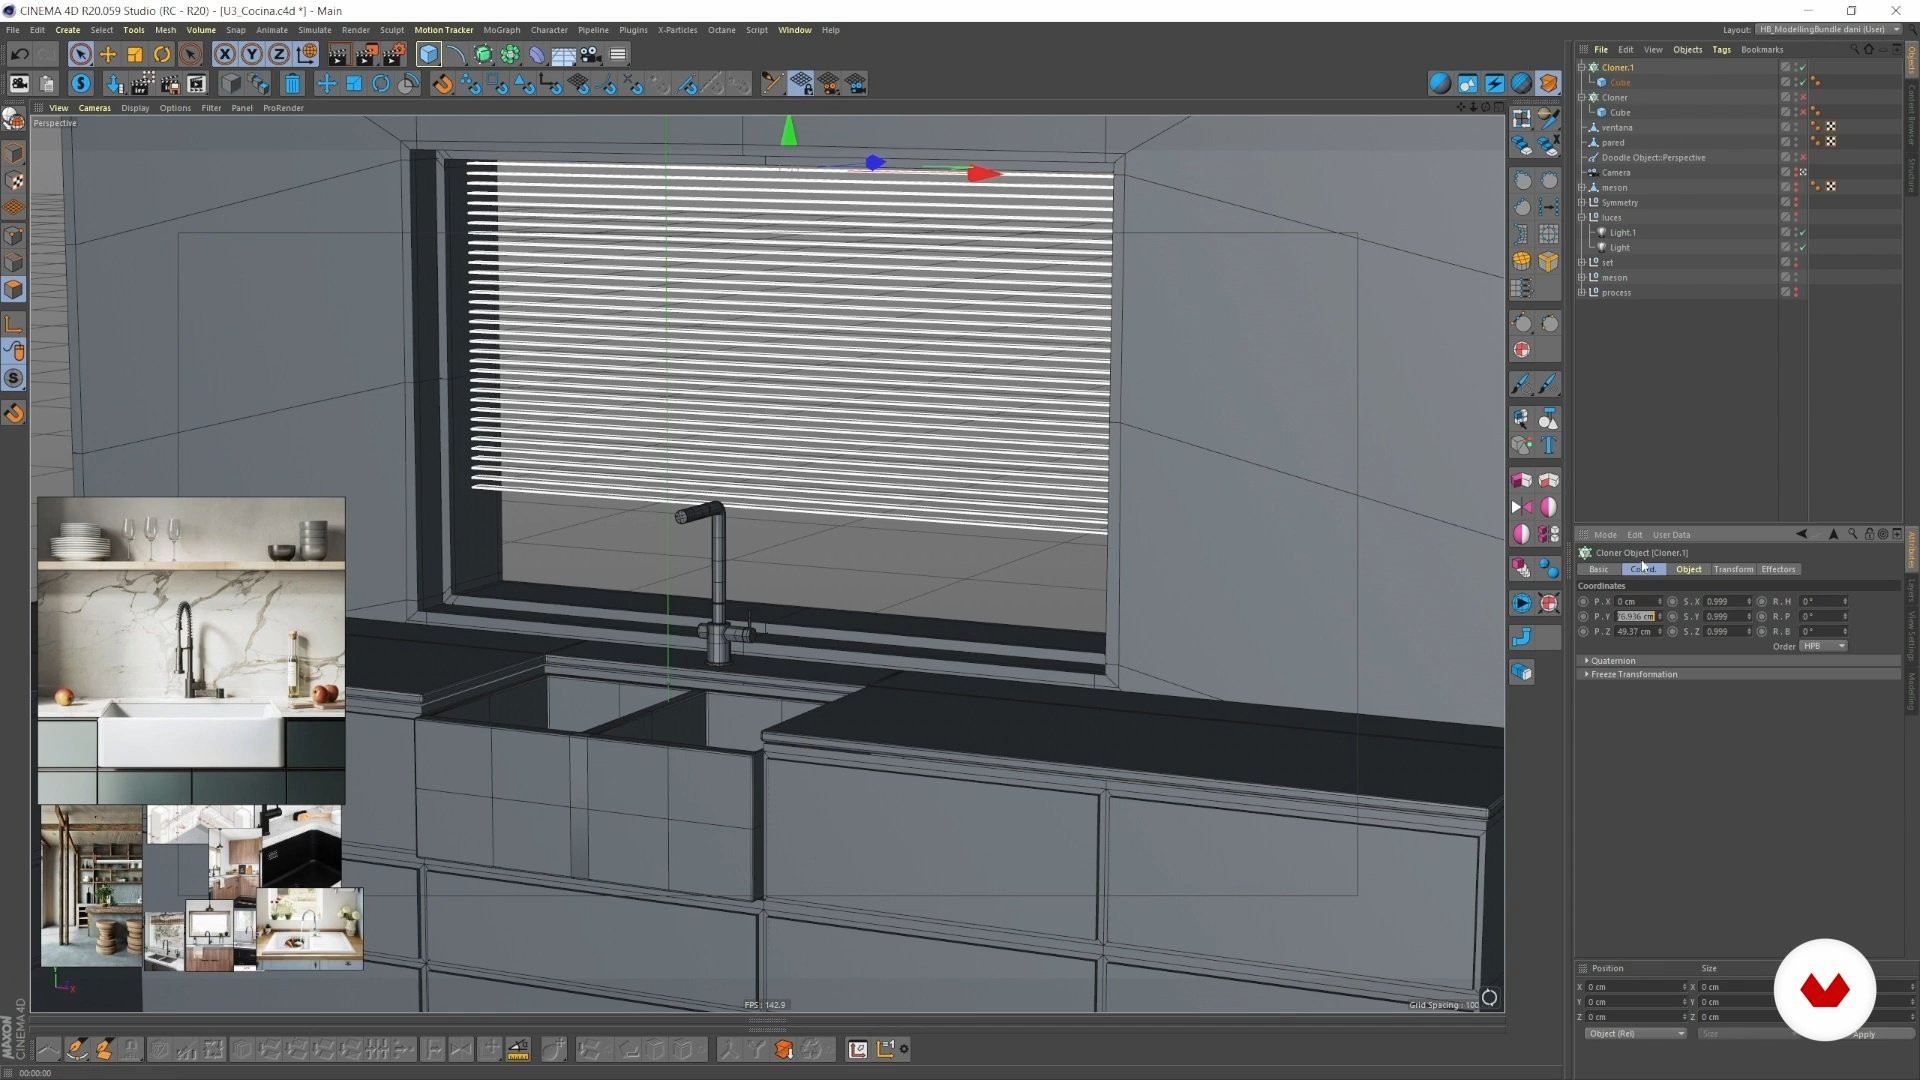Open the Content Browser side tab

(1912, 115)
